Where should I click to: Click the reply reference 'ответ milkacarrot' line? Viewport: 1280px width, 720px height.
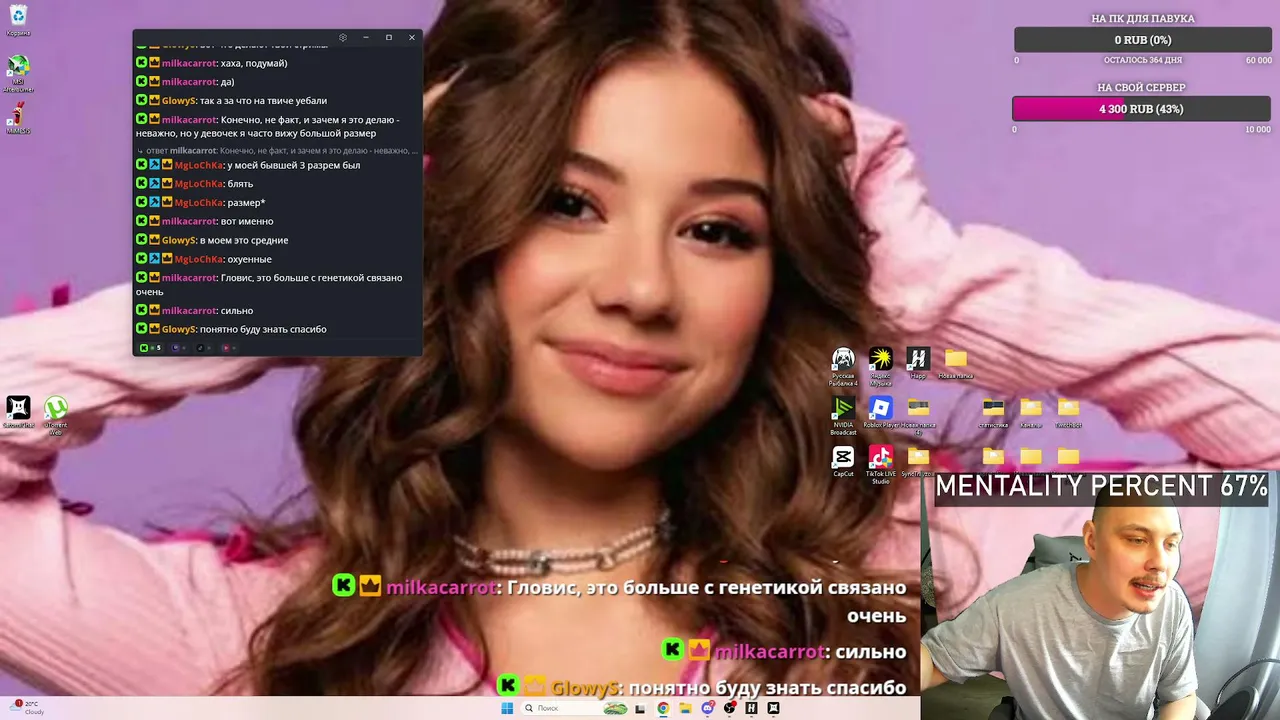277,151
